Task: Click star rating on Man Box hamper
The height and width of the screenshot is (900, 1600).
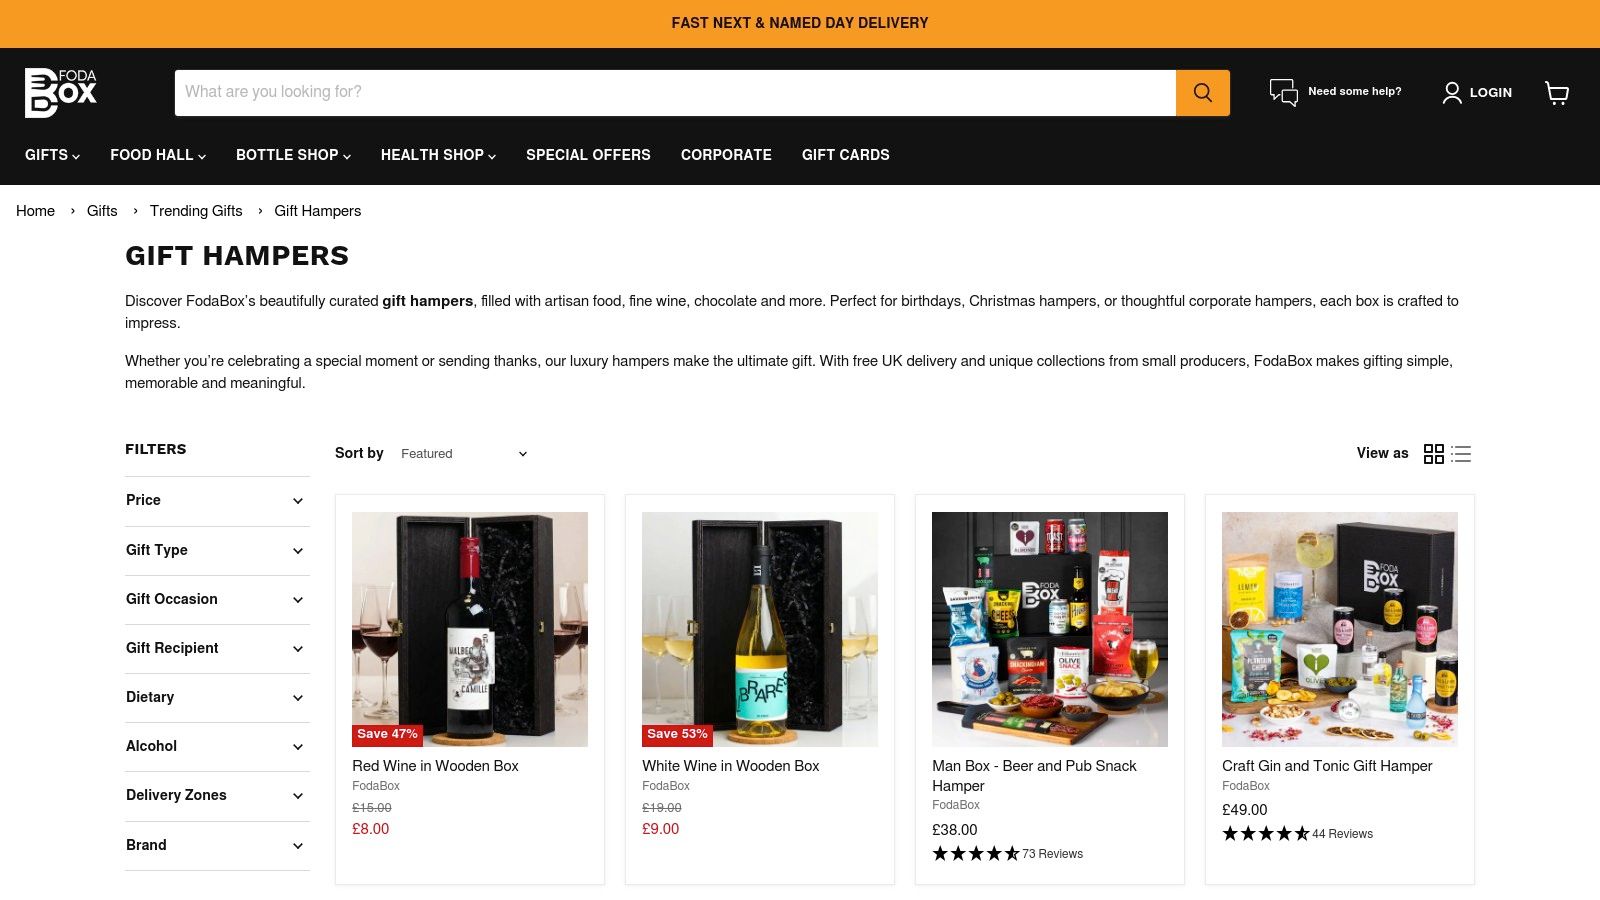Action: tap(976, 854)
